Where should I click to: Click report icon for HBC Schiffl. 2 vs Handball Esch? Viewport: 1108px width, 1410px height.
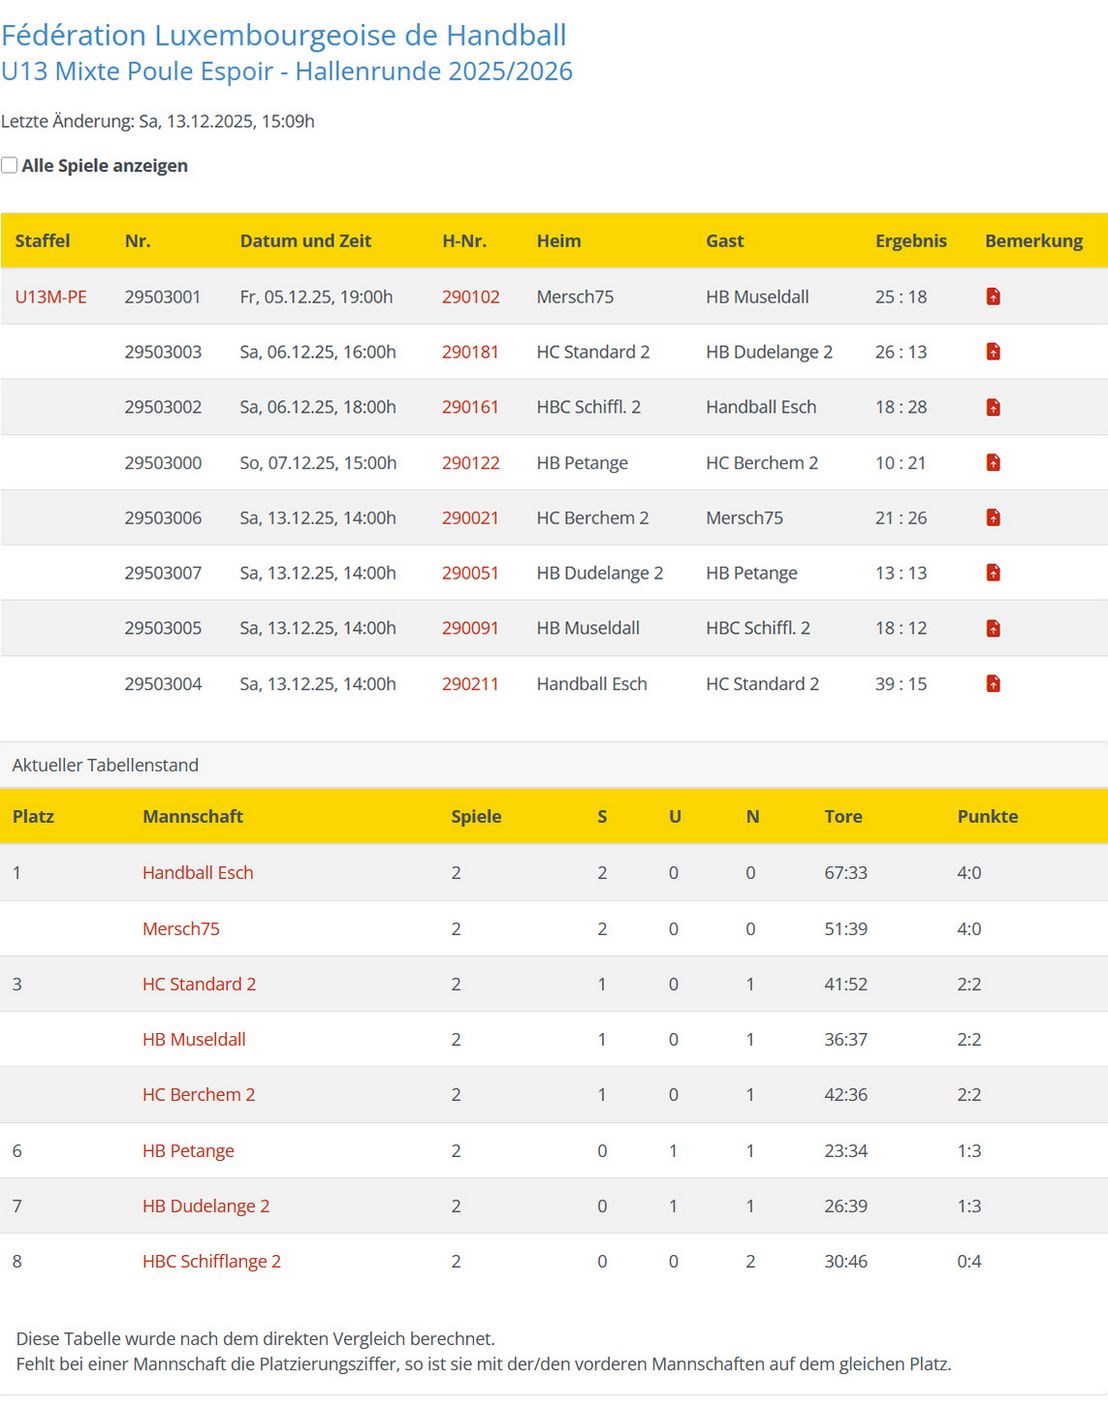pyautogui.click(x=993, y=407)
